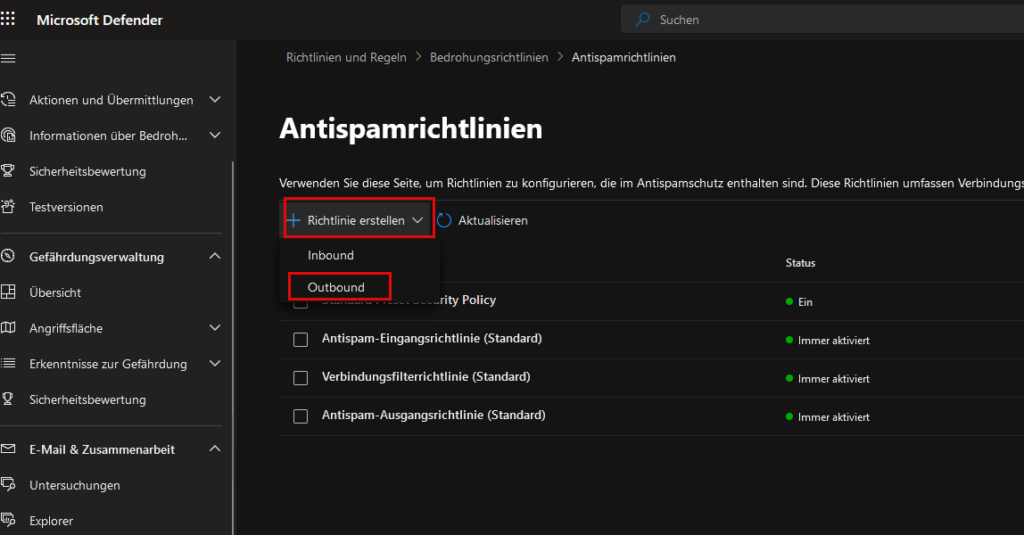Click the Gefährdungsverwaltung section icon
1024x535 pixels.
tap(8, 256)
